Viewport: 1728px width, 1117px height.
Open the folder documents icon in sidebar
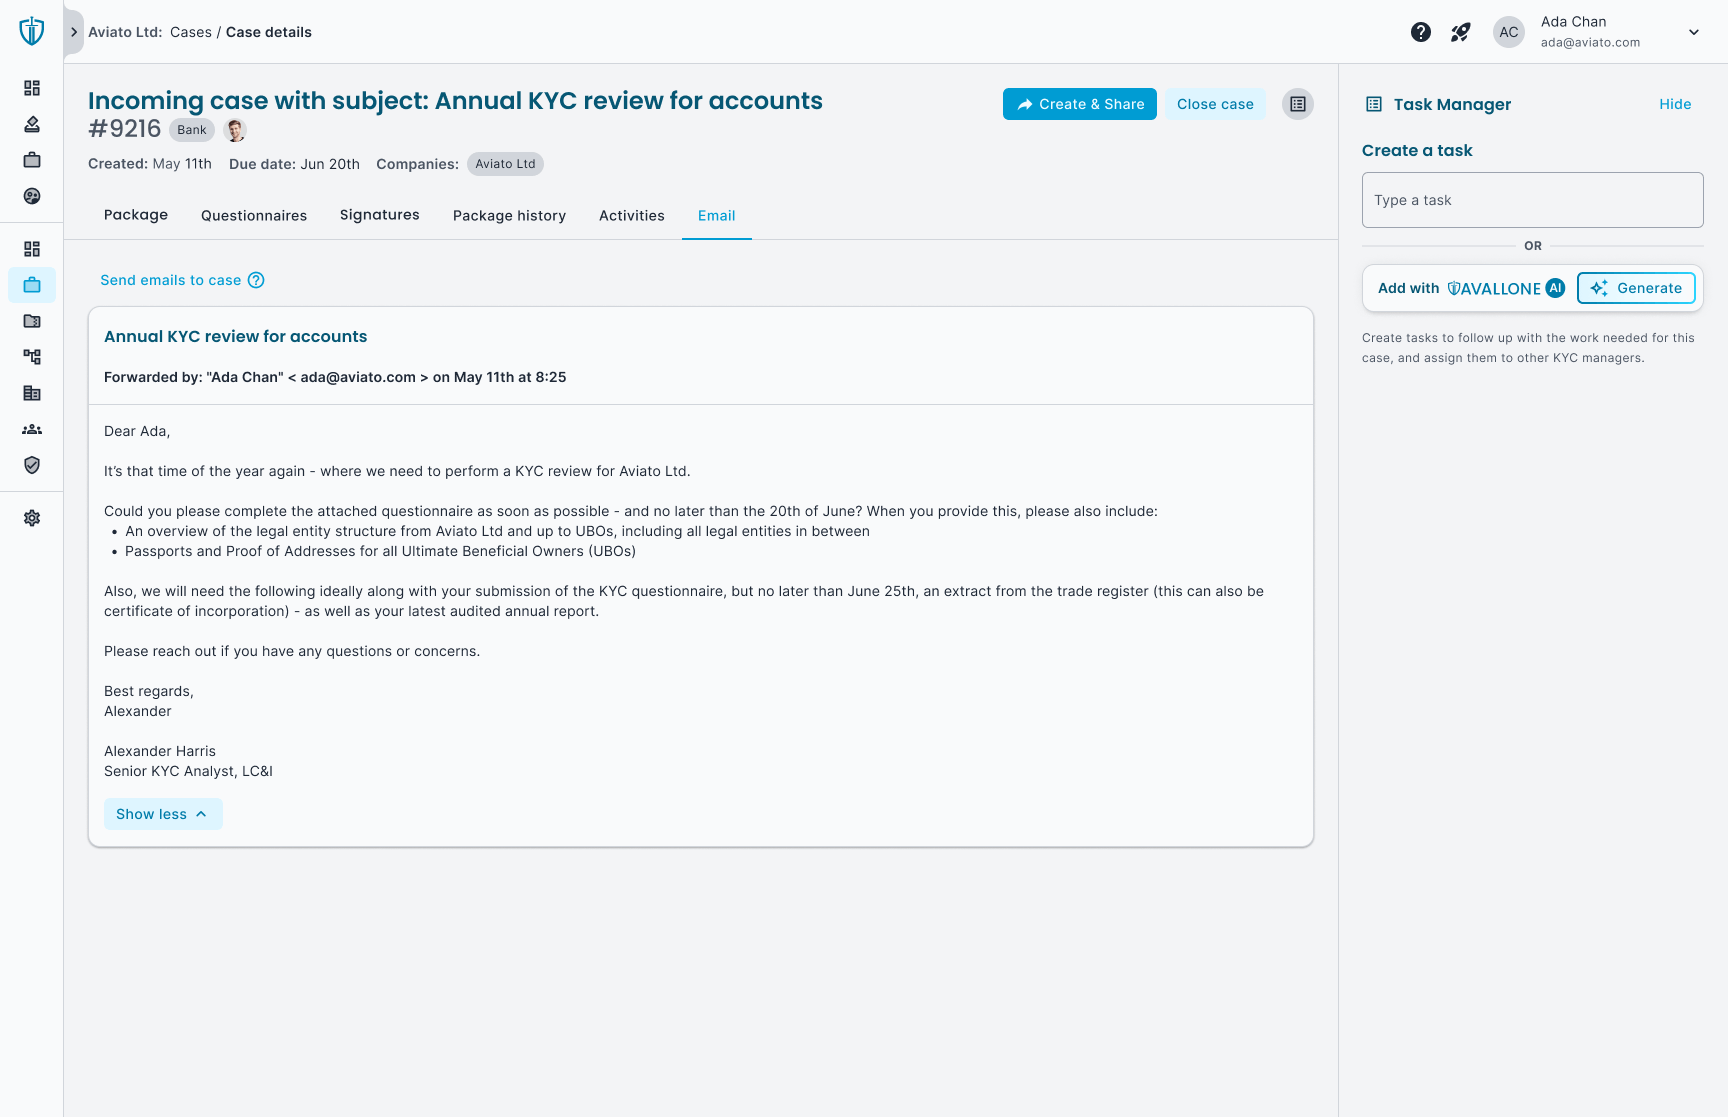(31, 321)
